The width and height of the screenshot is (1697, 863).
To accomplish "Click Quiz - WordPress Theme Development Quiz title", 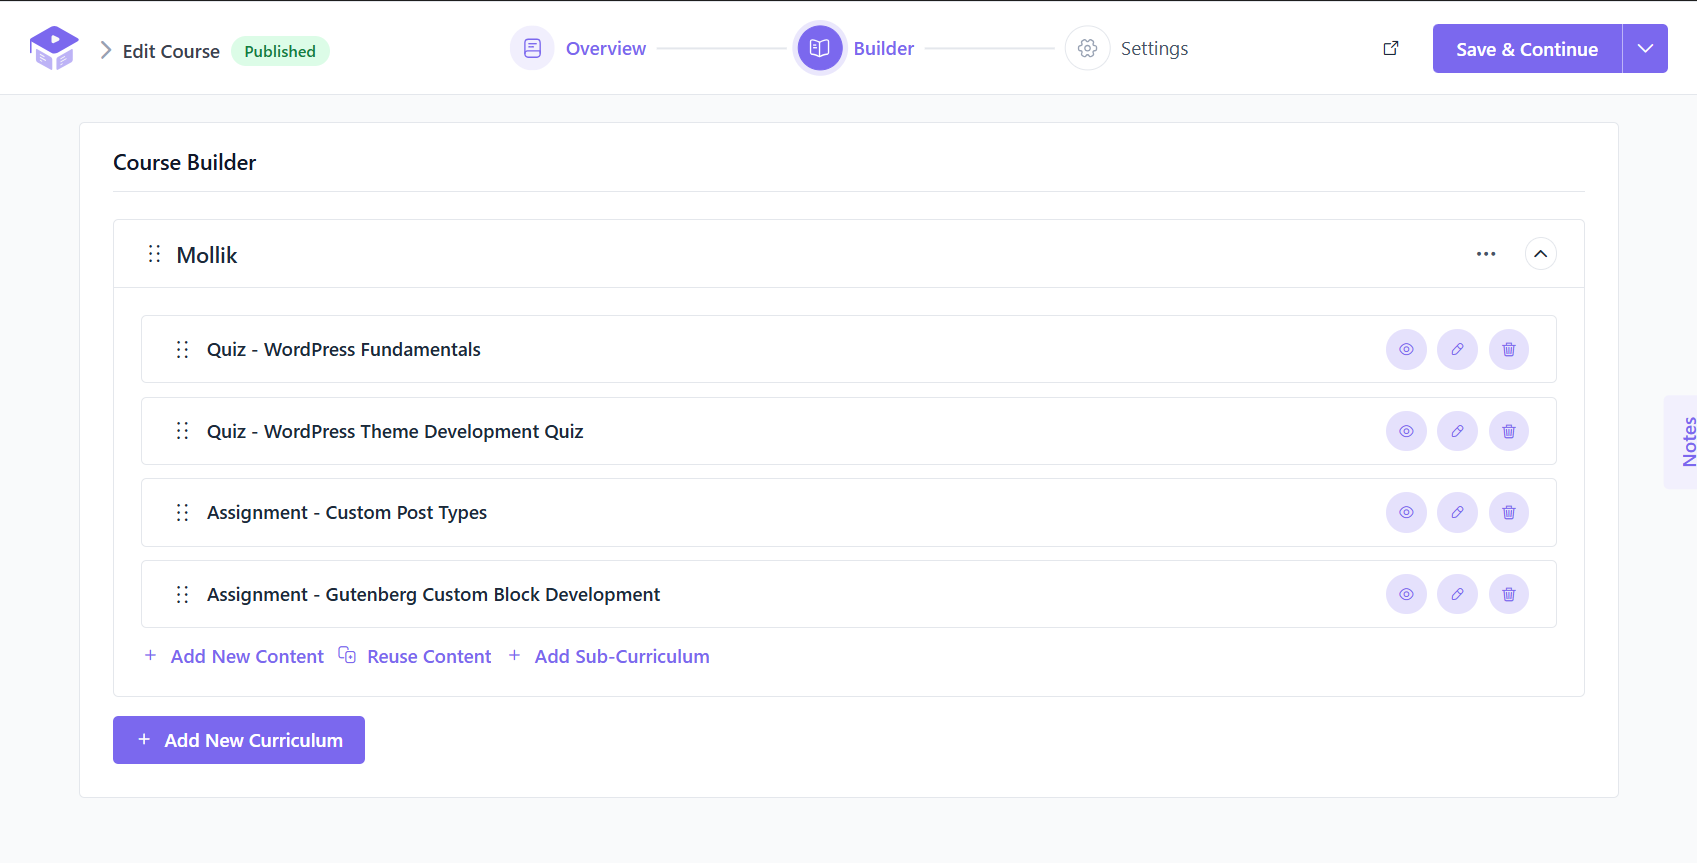I will point(395,431).
